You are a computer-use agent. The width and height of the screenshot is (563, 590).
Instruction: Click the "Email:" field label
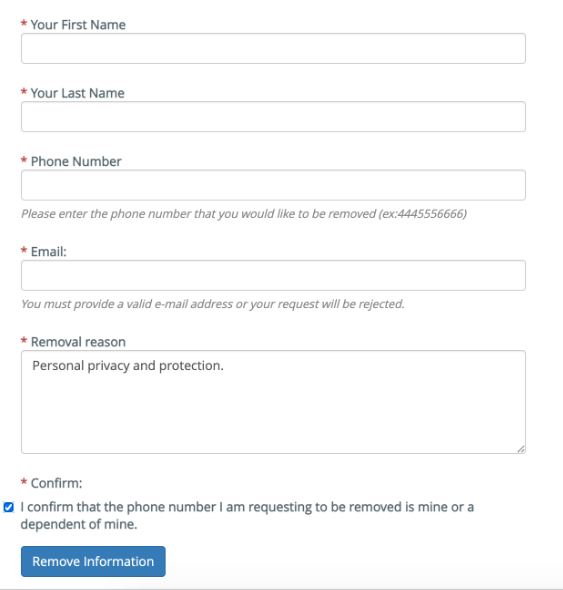pos(49,252)
